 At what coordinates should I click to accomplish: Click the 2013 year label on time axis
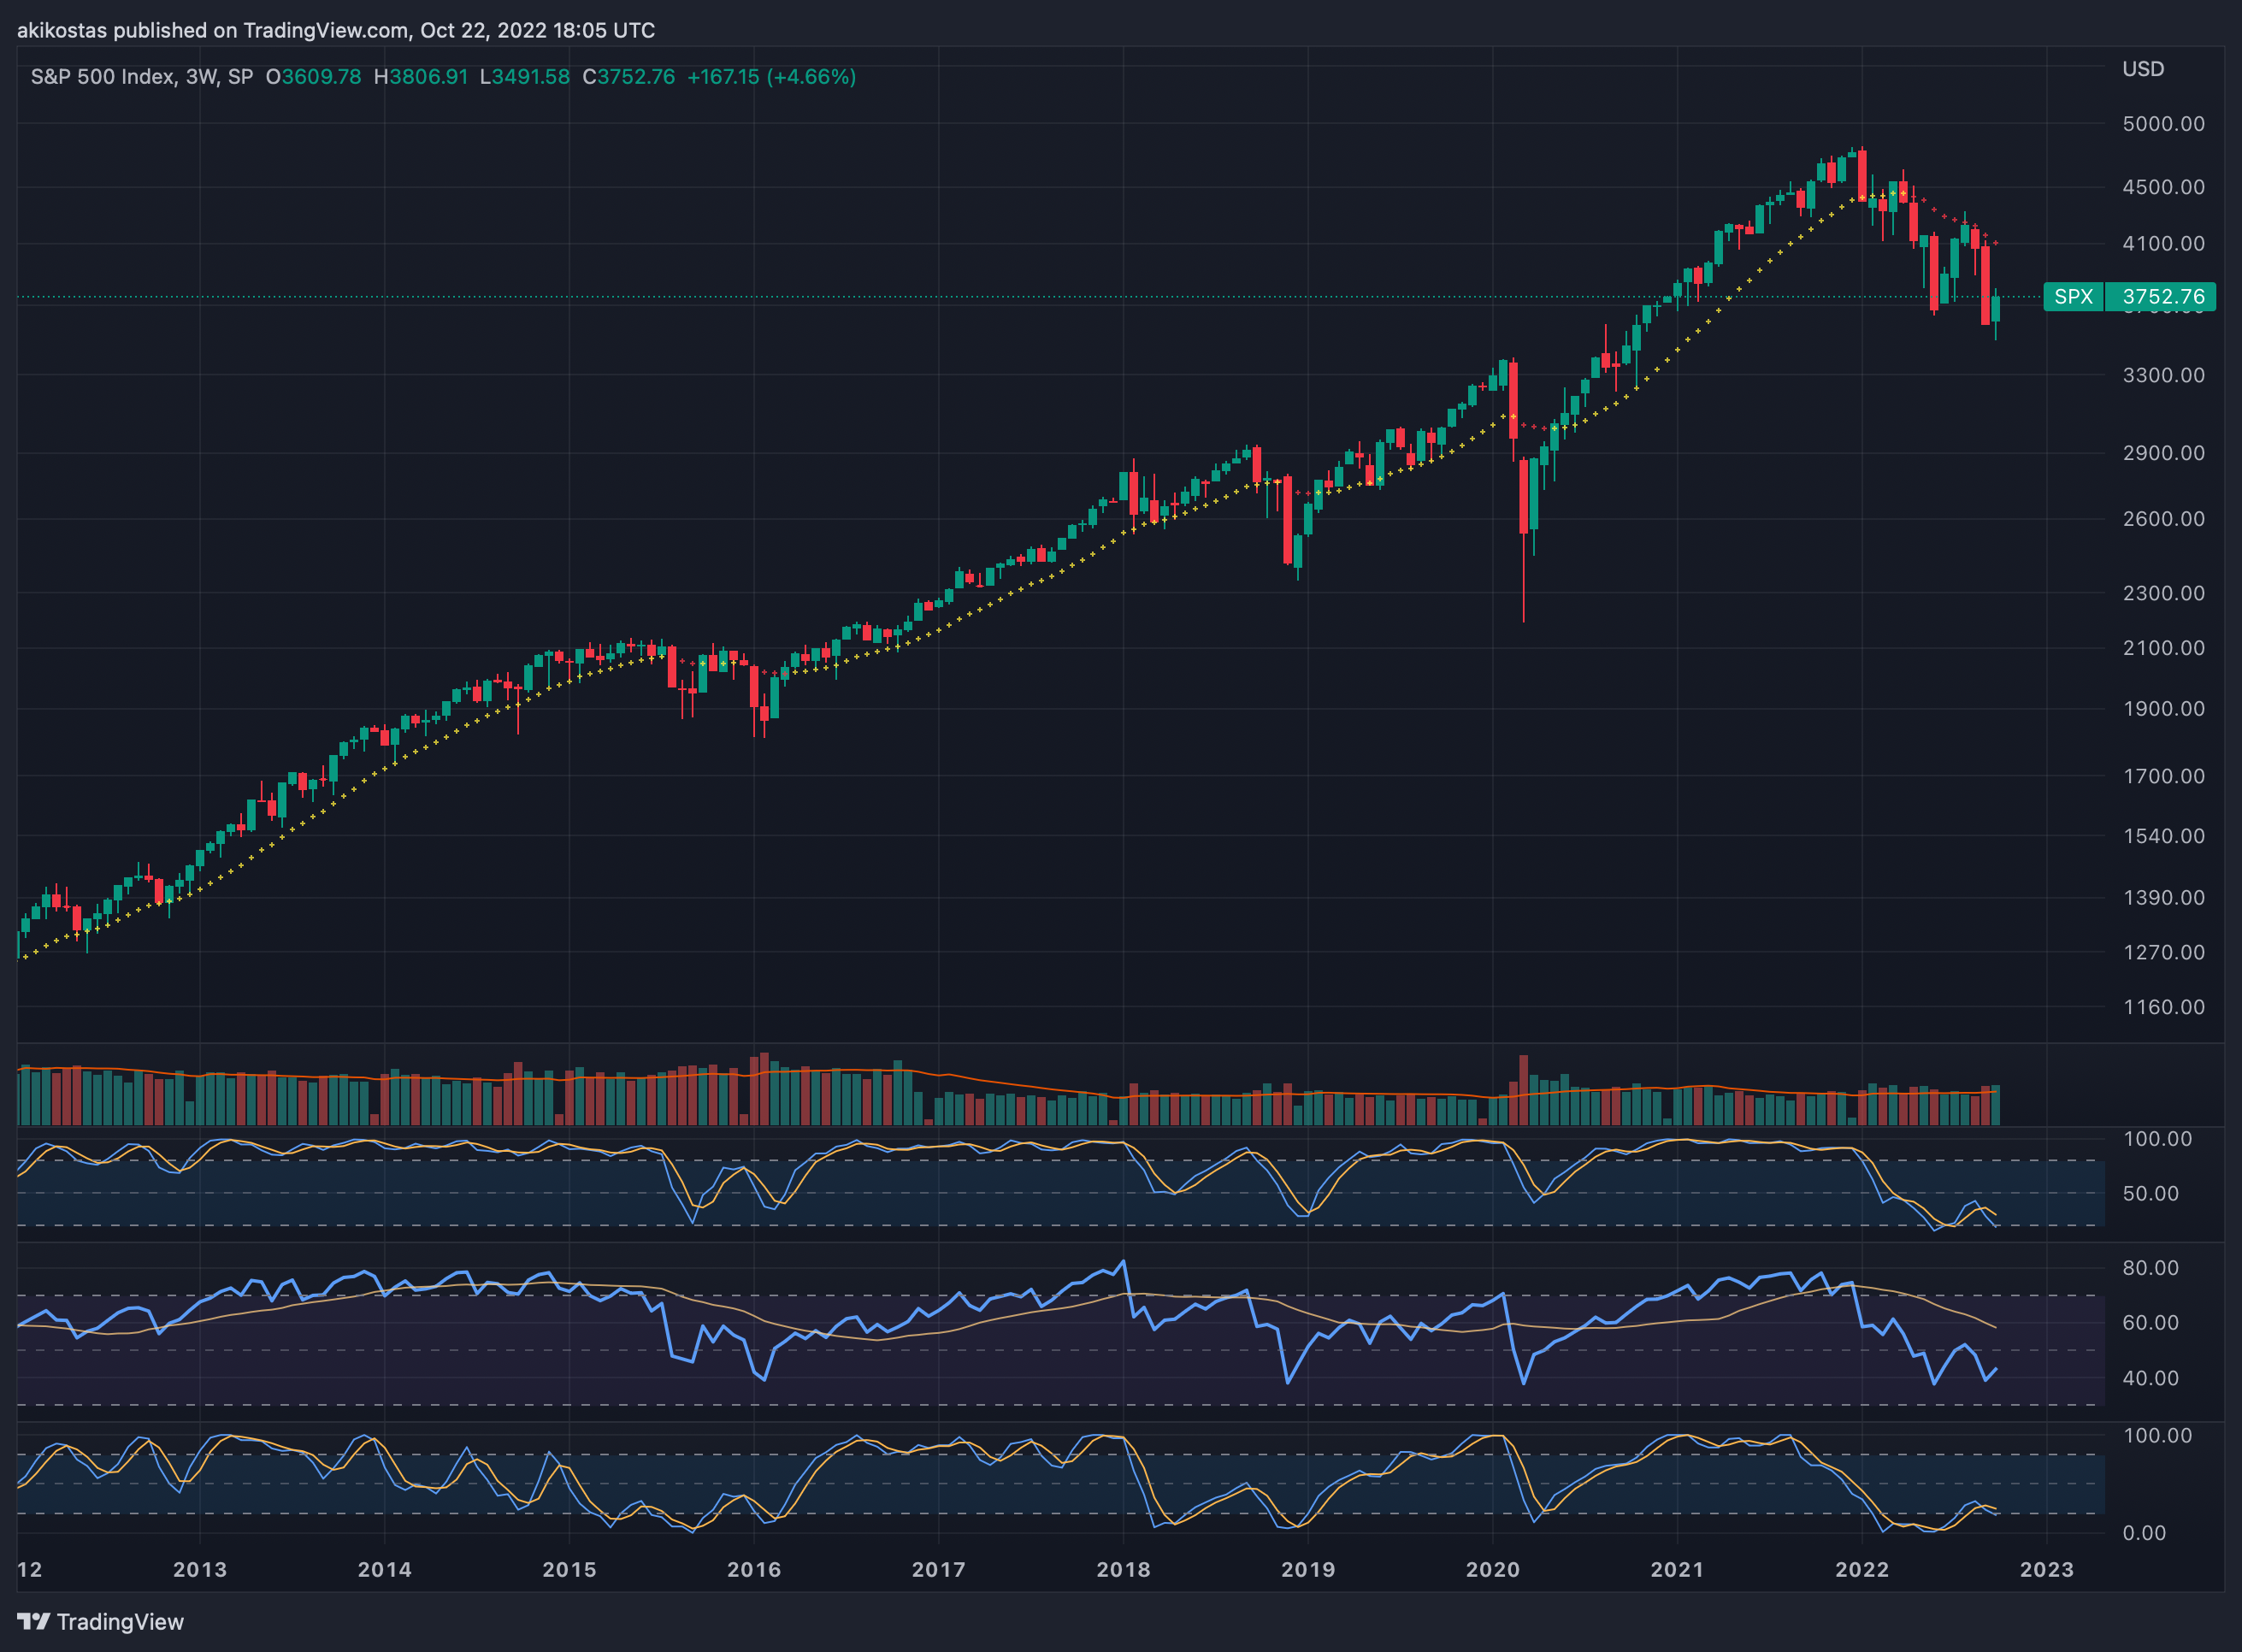pyautogui.click(x=200, y=1569)
